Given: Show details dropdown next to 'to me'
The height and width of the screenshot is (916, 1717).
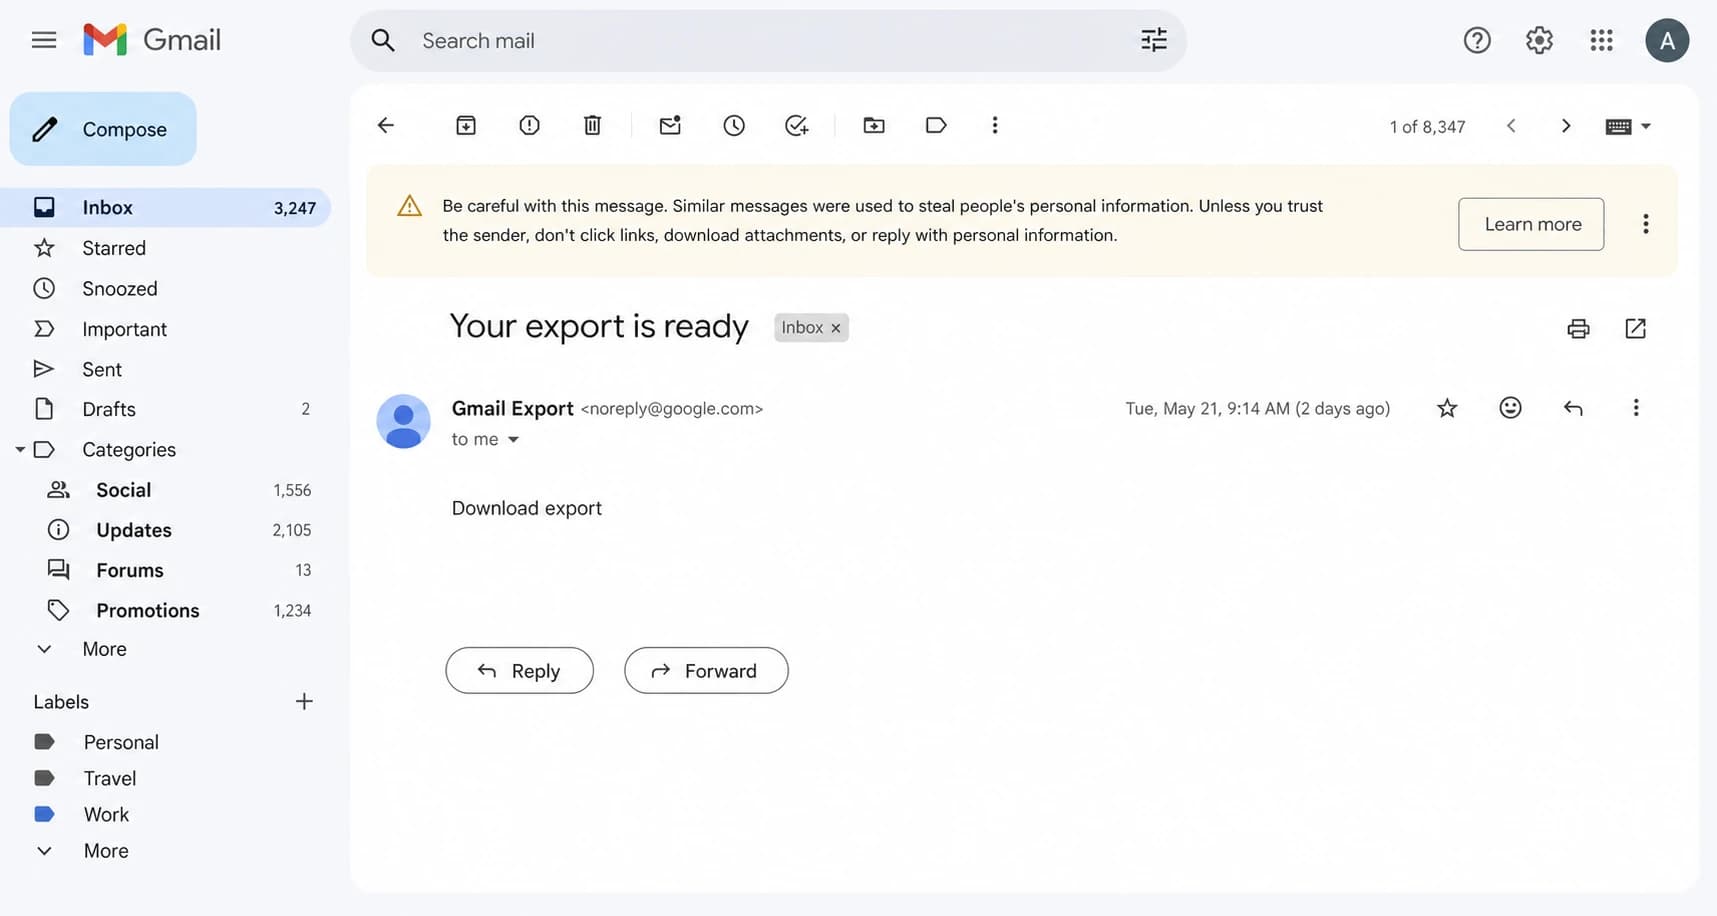Looking at the screenshot, I should coord(513,439).
